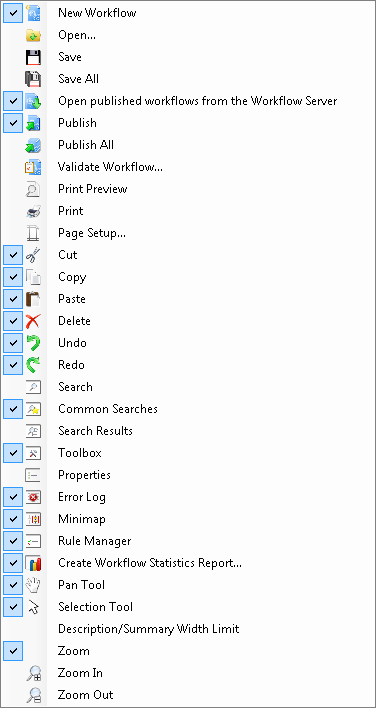Click the Create Workflow Statistics Report chart icon
Screen dimensions: 376x708
pos(33,563)
